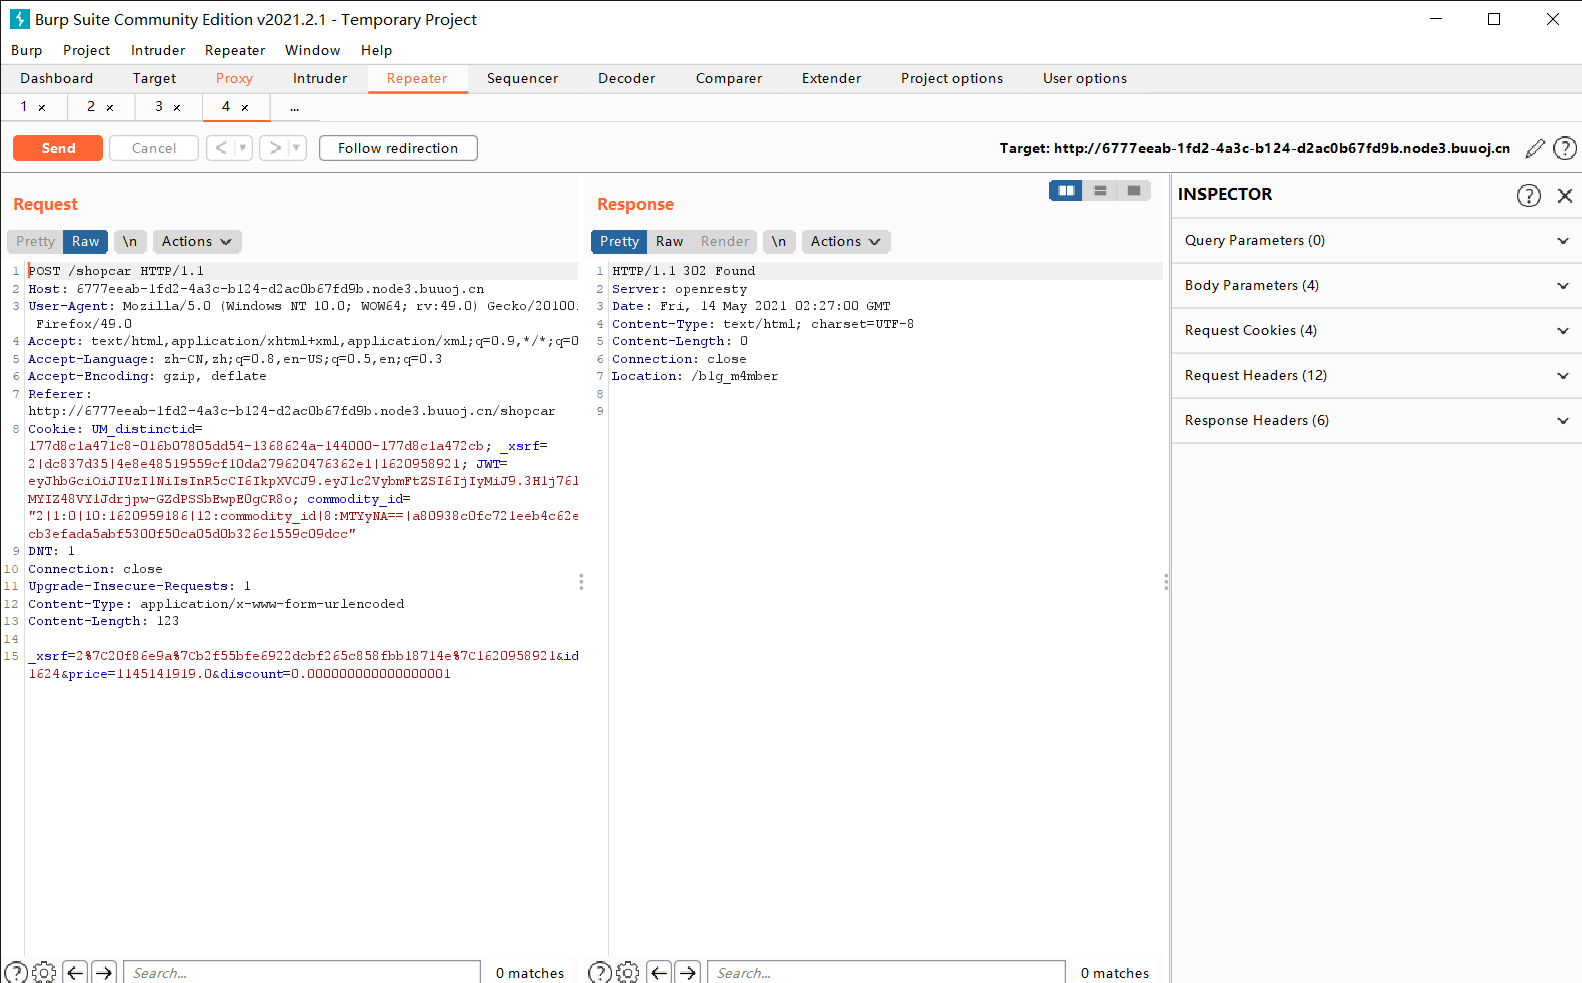The image size is (1582, 983).
Task: Open the Burp menu
Action: [27, 50]
